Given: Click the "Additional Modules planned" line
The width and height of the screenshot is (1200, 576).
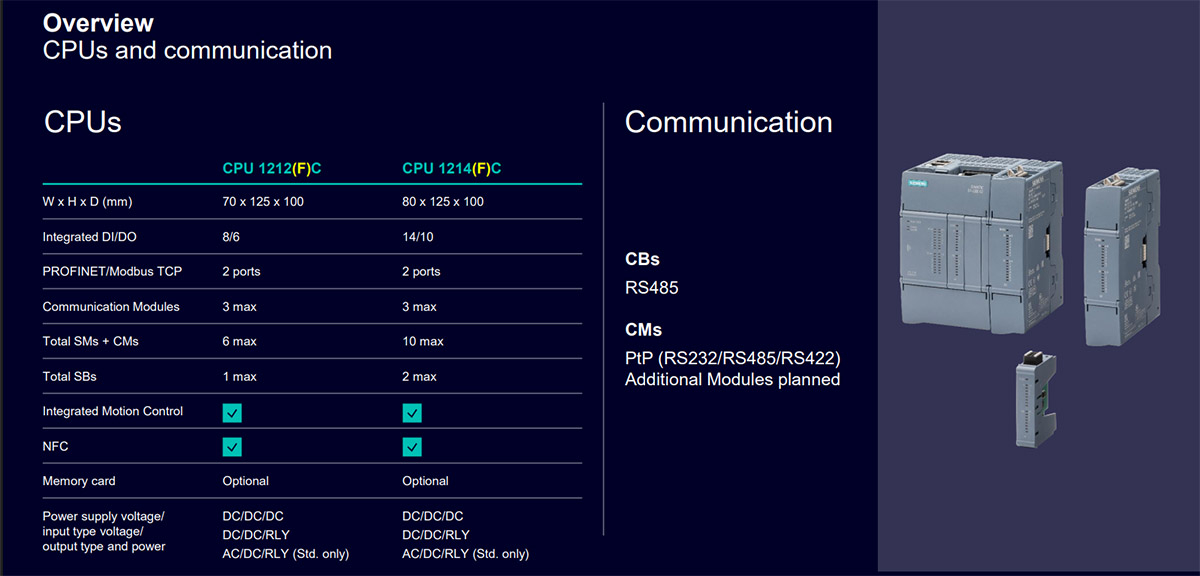Looking at the screenshot, I should coord(733,380).
